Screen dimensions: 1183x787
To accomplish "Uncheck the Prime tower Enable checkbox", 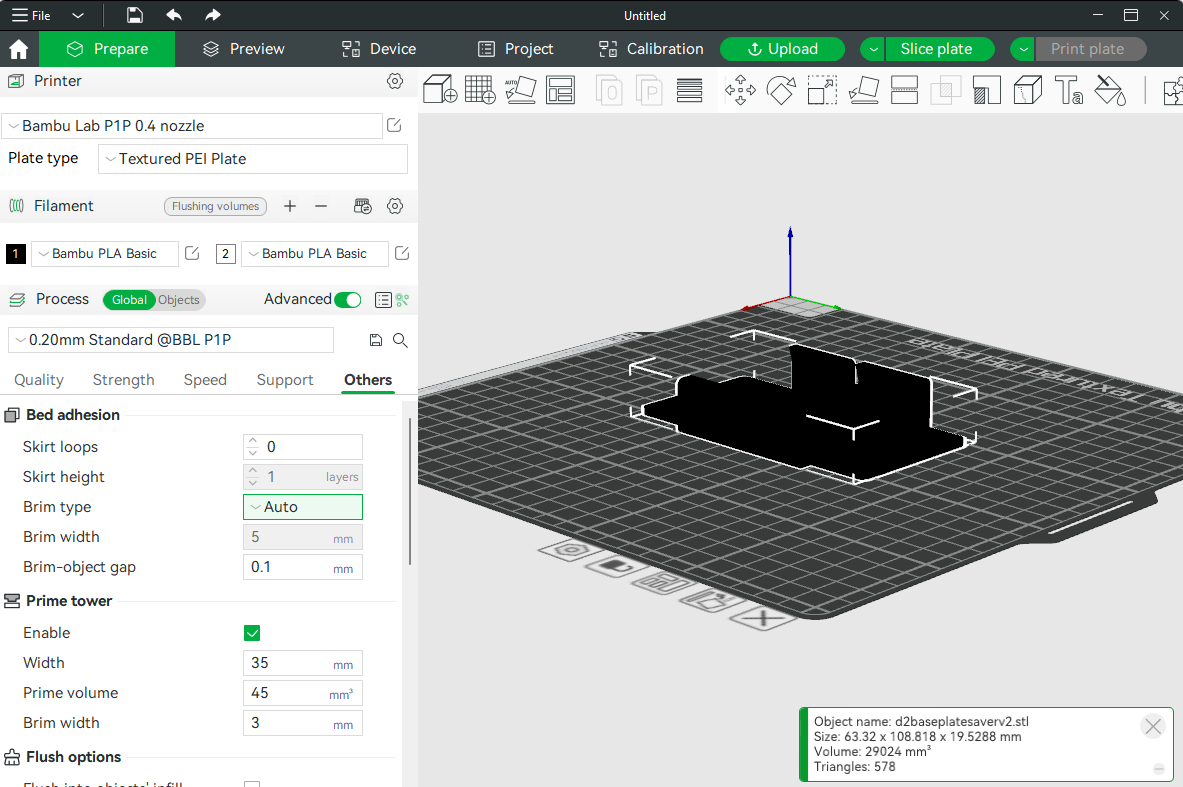I will tap(252, 633).
